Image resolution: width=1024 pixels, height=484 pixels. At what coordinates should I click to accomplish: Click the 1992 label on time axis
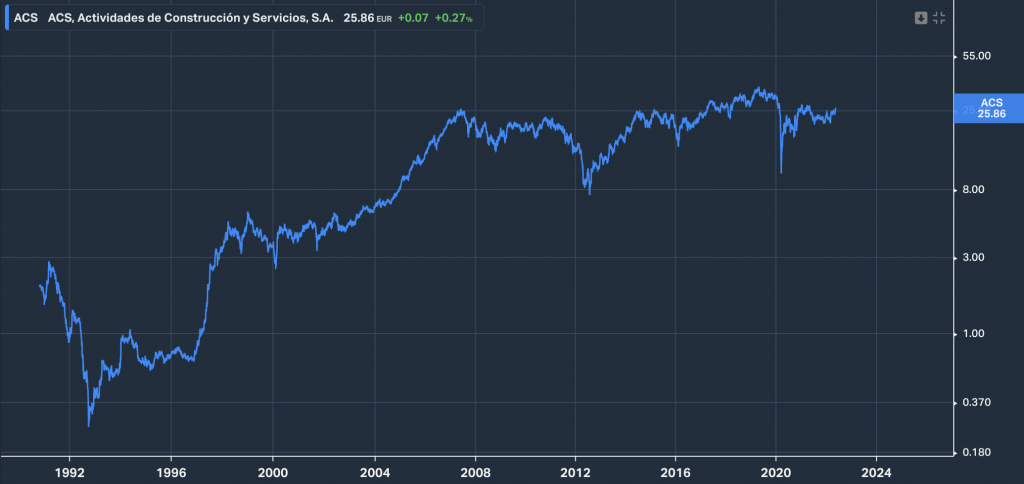69,471
